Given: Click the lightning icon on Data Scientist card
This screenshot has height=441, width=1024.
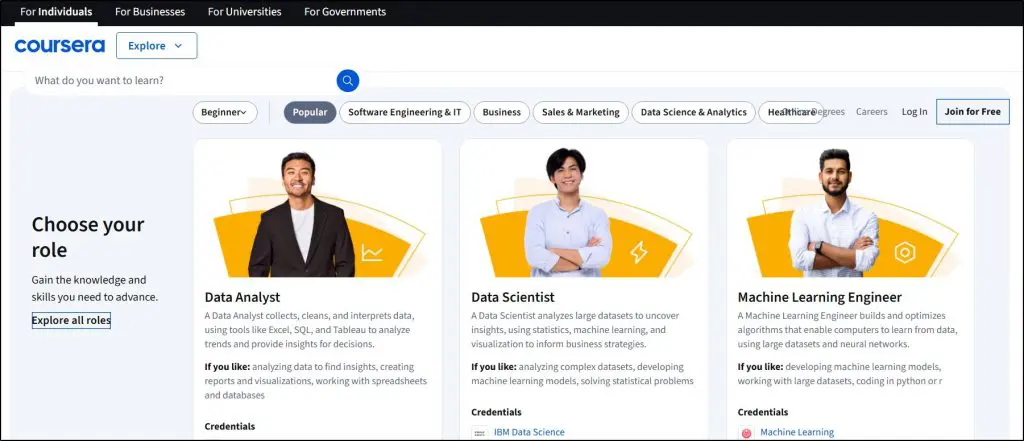Looking at the screenshot, I should pos(638,253).
